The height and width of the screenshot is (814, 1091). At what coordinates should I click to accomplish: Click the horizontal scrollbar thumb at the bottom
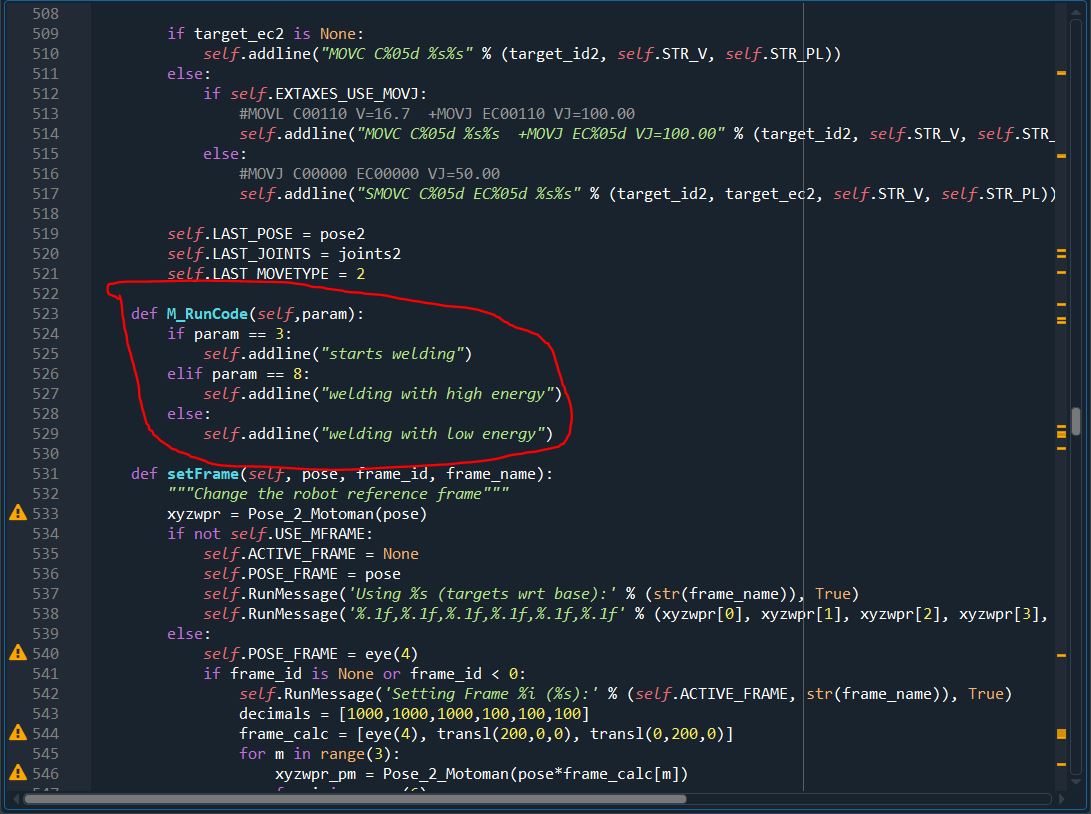(x=355, y=799)
